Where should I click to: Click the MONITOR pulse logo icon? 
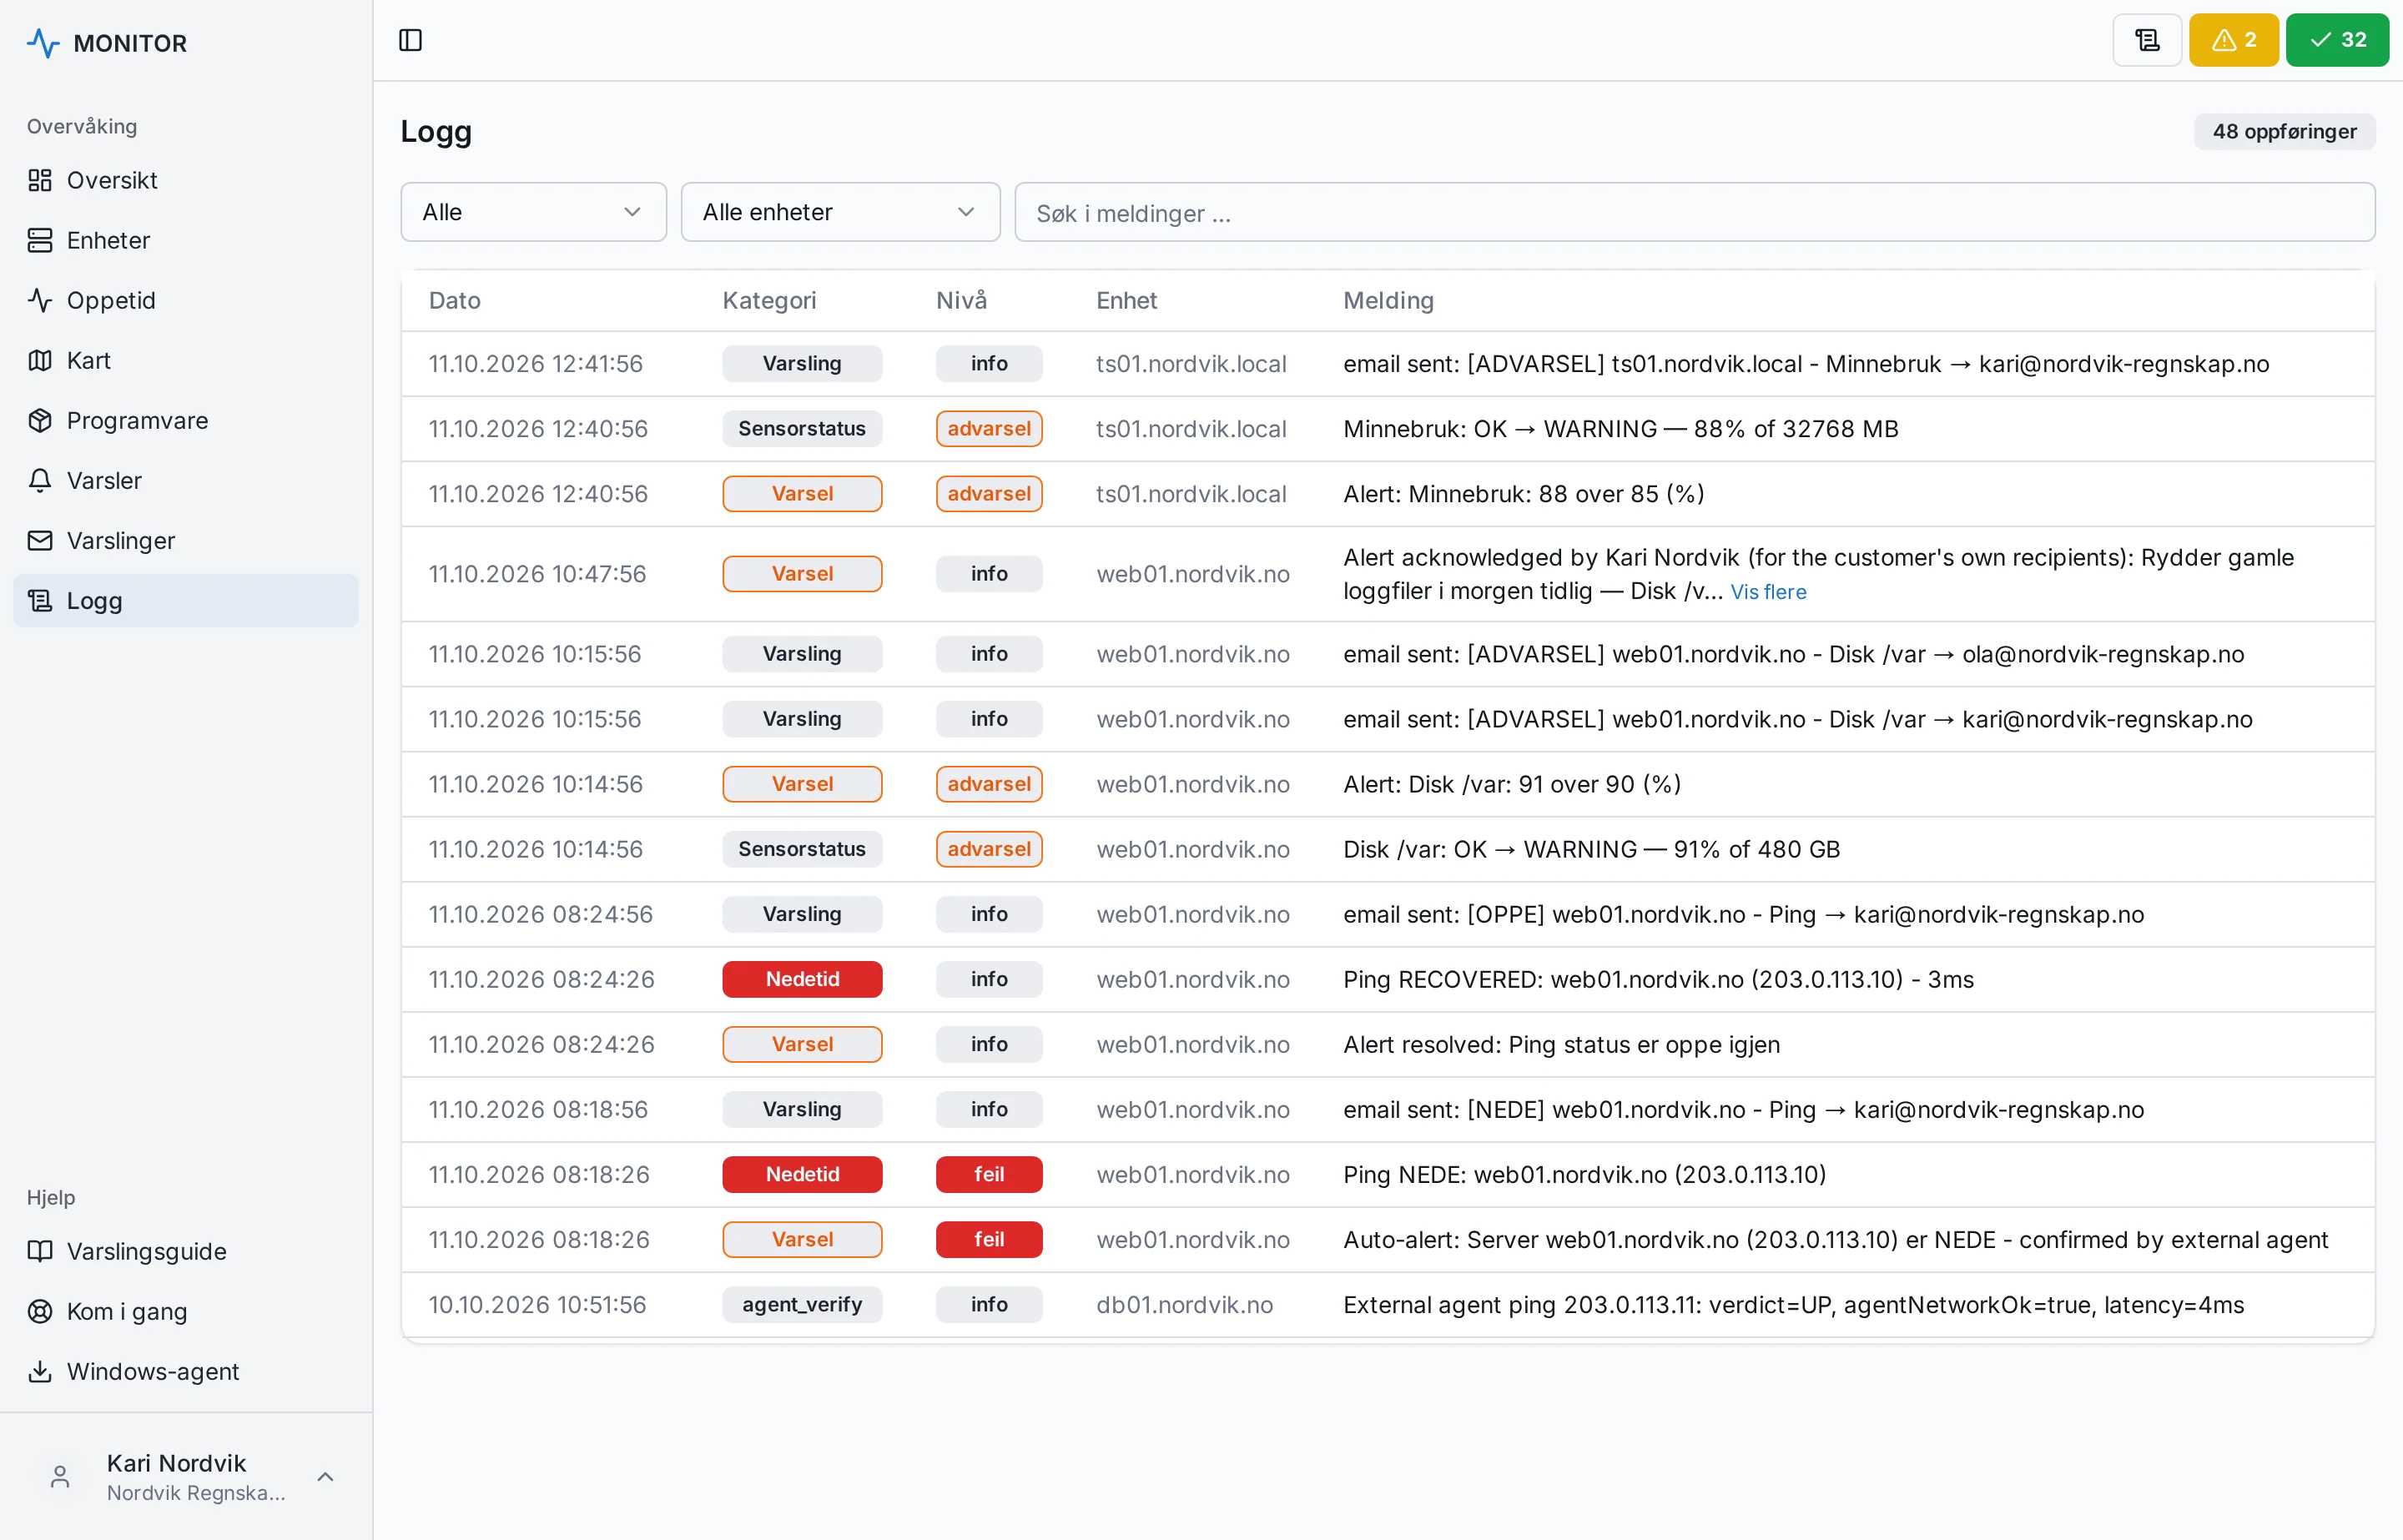tap(43, 43)
